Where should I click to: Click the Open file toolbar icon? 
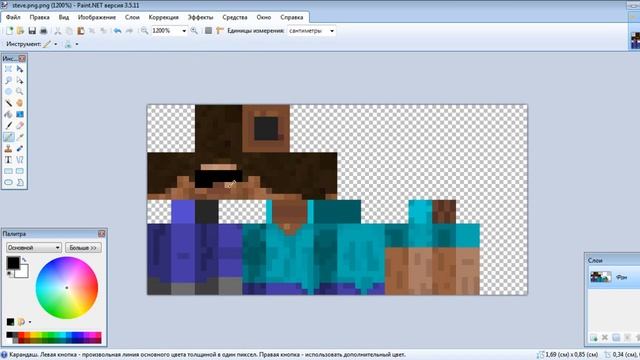(x=20, y=31)
